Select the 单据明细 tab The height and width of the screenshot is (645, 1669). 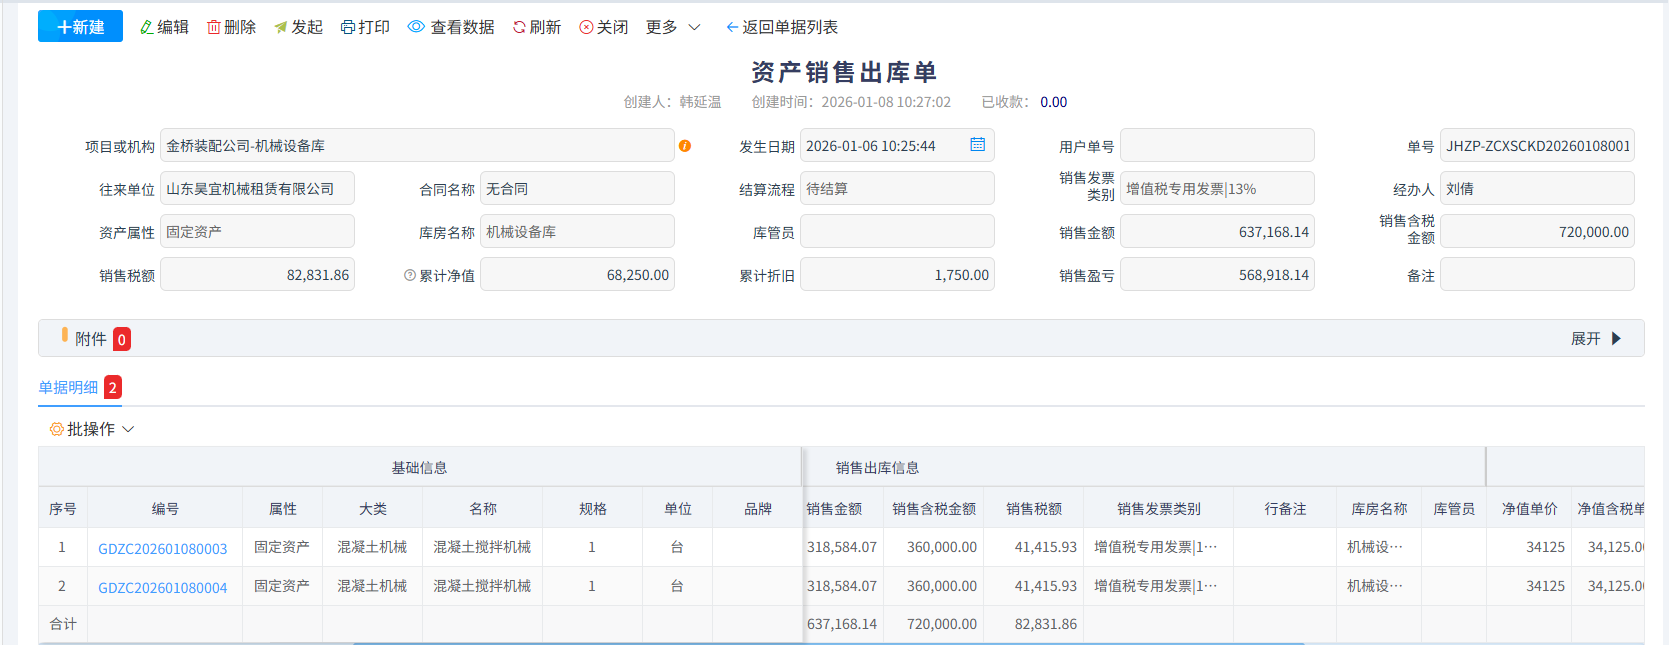[69, 388]
